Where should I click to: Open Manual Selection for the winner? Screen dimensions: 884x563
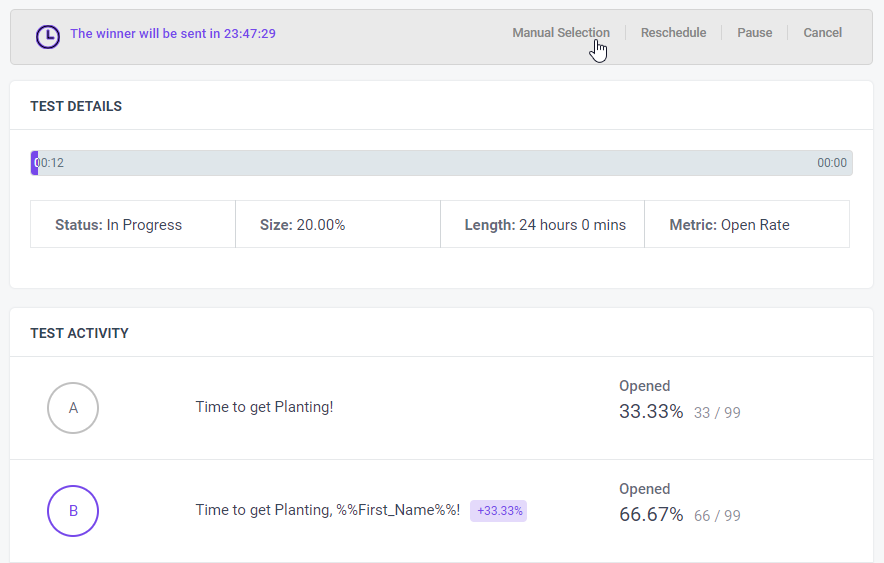[561, 33]
